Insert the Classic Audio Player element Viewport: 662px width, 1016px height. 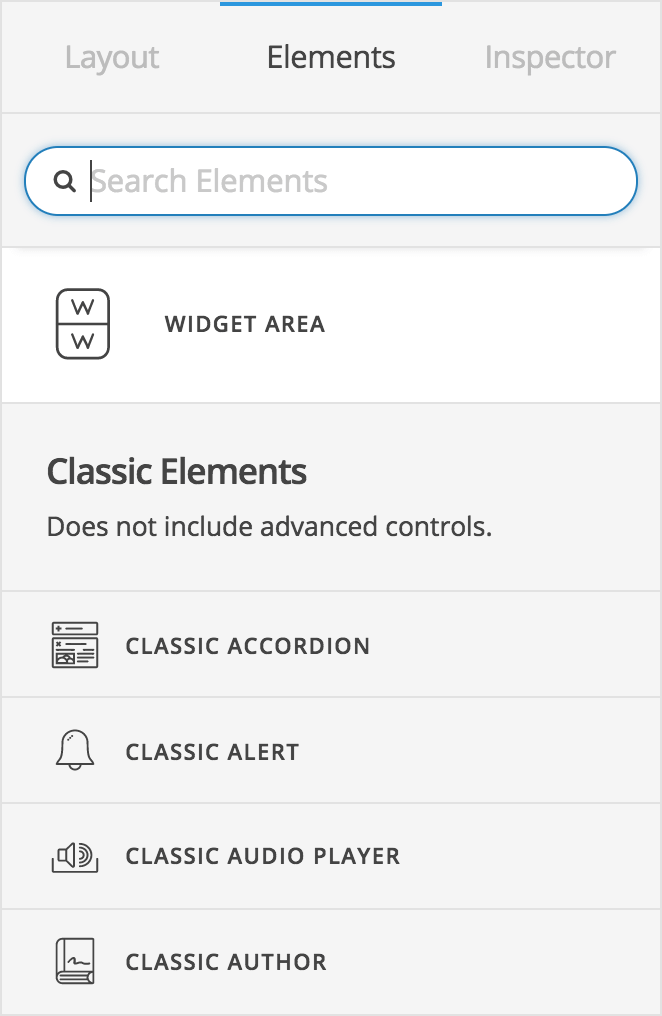(x=262, y=856)
